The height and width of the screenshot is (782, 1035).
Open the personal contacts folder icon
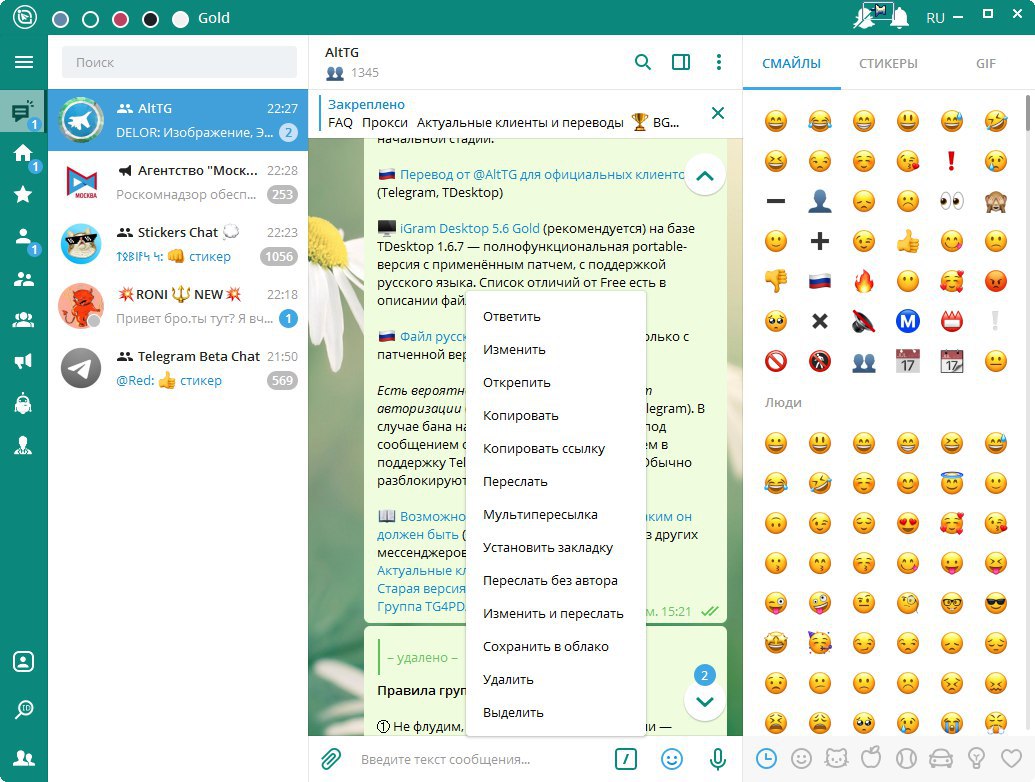[23, 236]
